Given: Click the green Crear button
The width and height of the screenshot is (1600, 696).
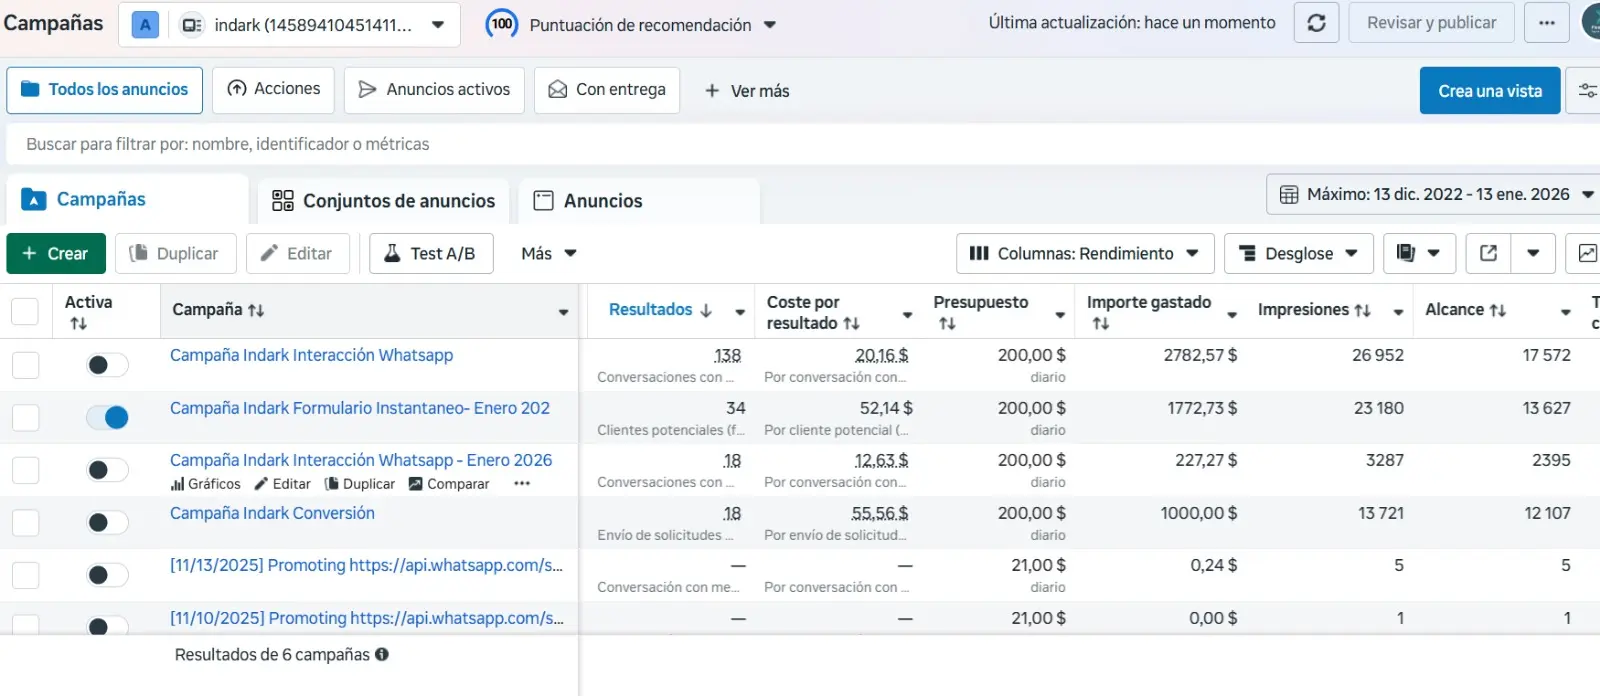Looking at the screenshot, I should tap(56, 253).
